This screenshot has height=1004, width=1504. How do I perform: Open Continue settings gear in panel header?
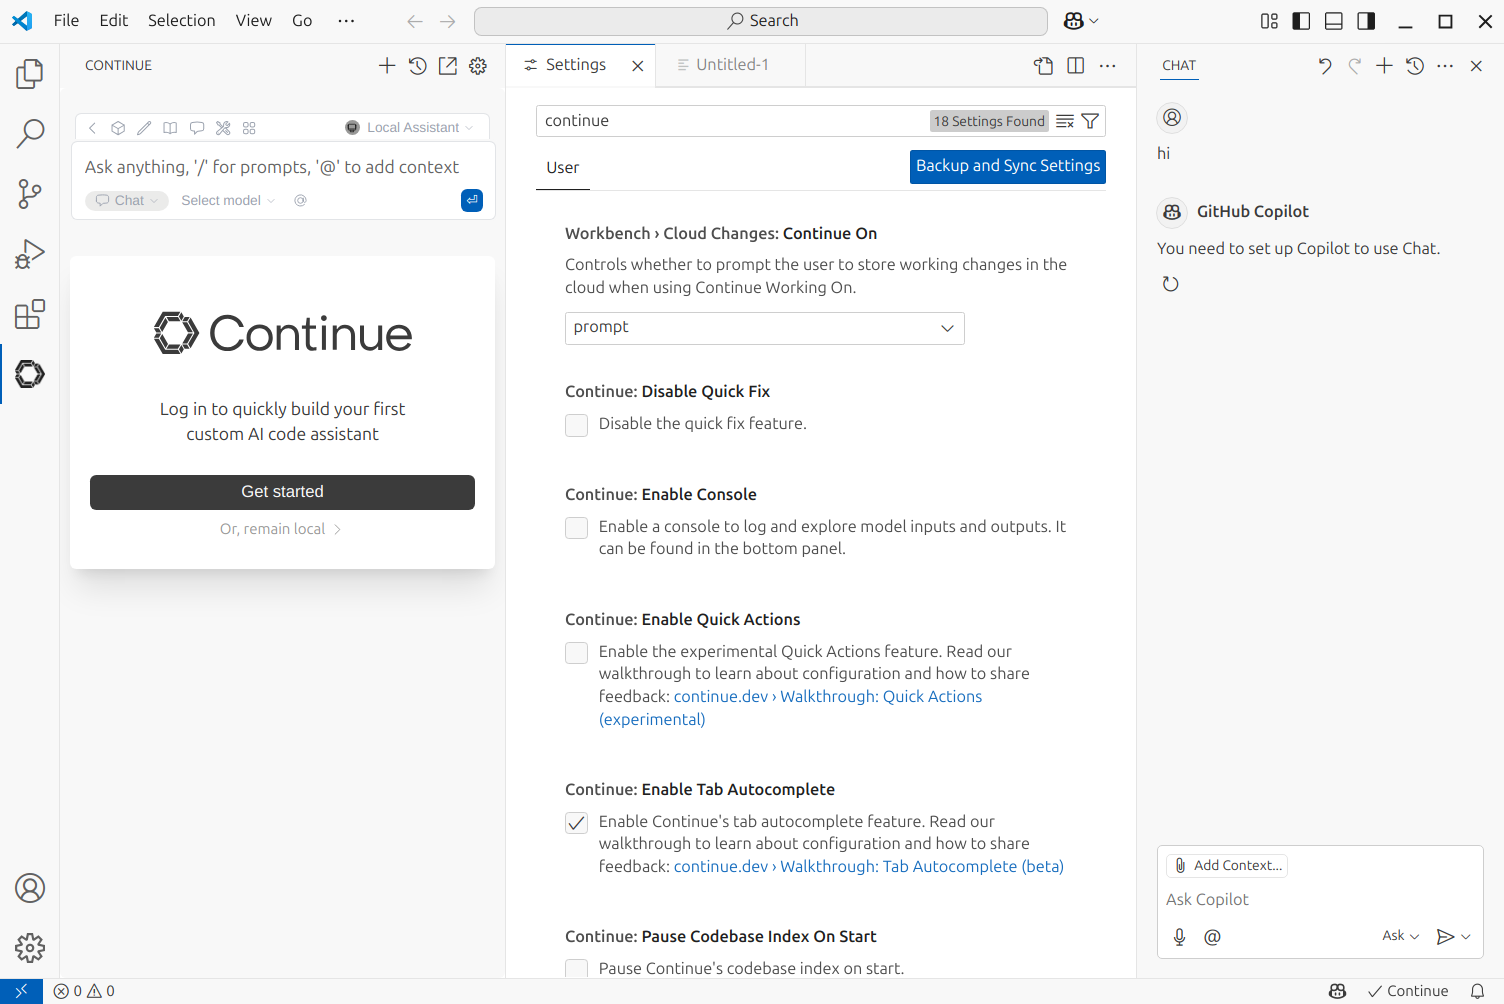478,65
